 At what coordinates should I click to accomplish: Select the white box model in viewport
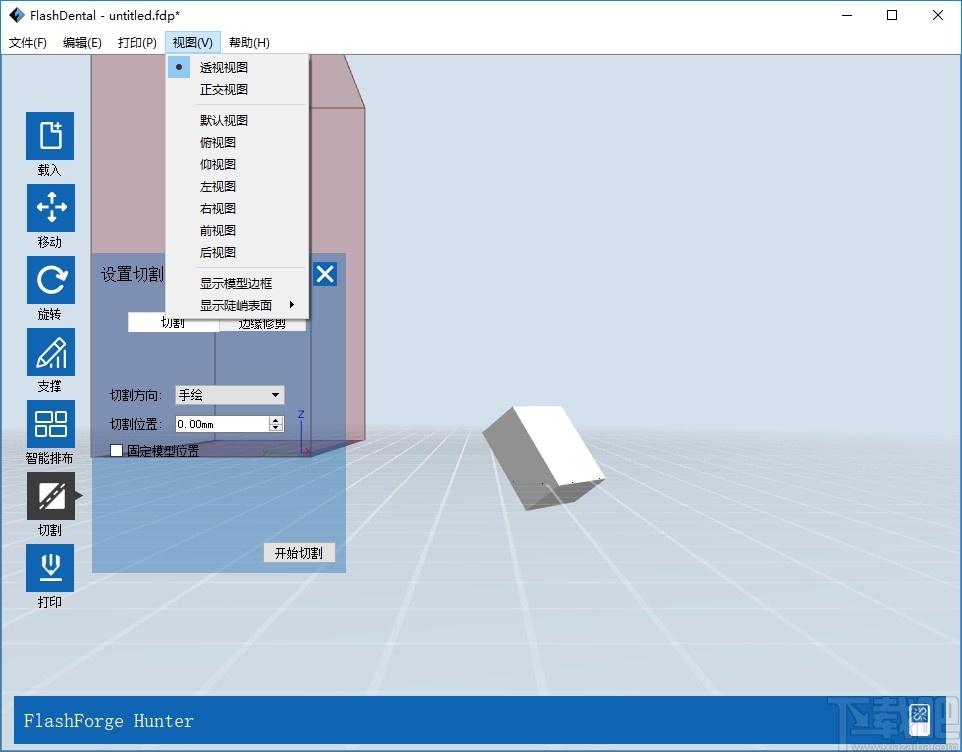point(543,457)
